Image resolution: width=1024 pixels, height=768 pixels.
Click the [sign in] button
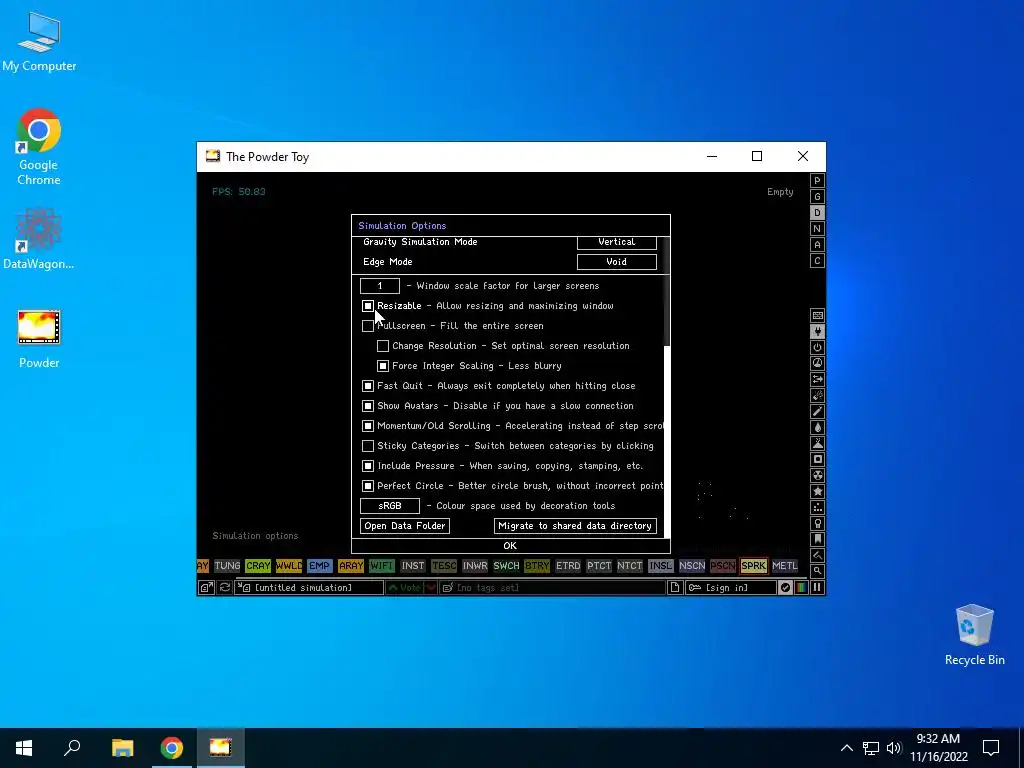tap(731, 588)
